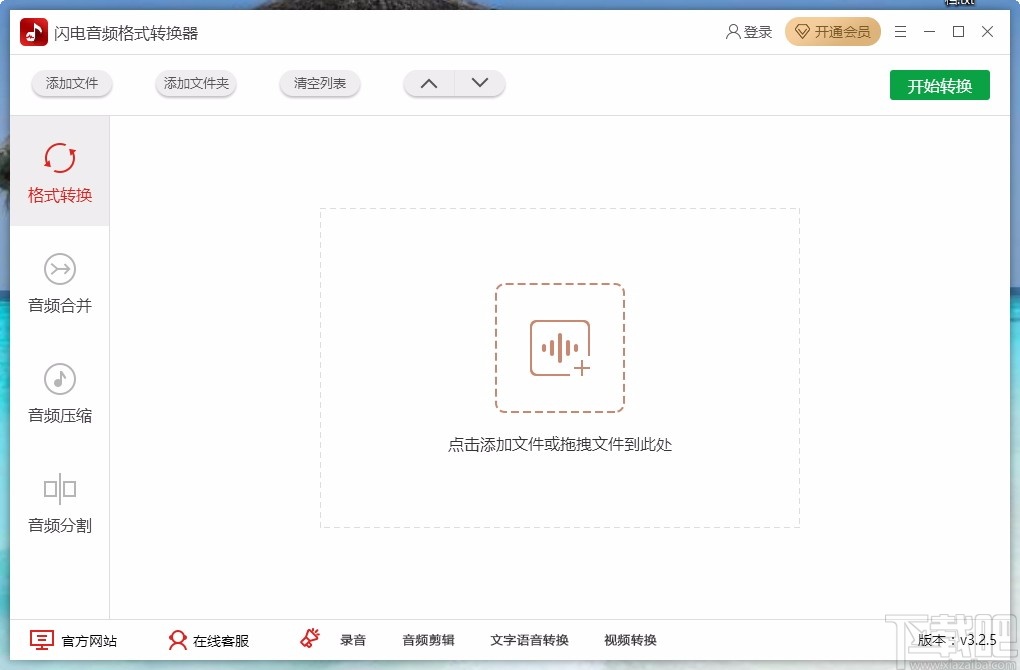
Task: Open the hamburger menu icon
Action: (x=900, y=32)
